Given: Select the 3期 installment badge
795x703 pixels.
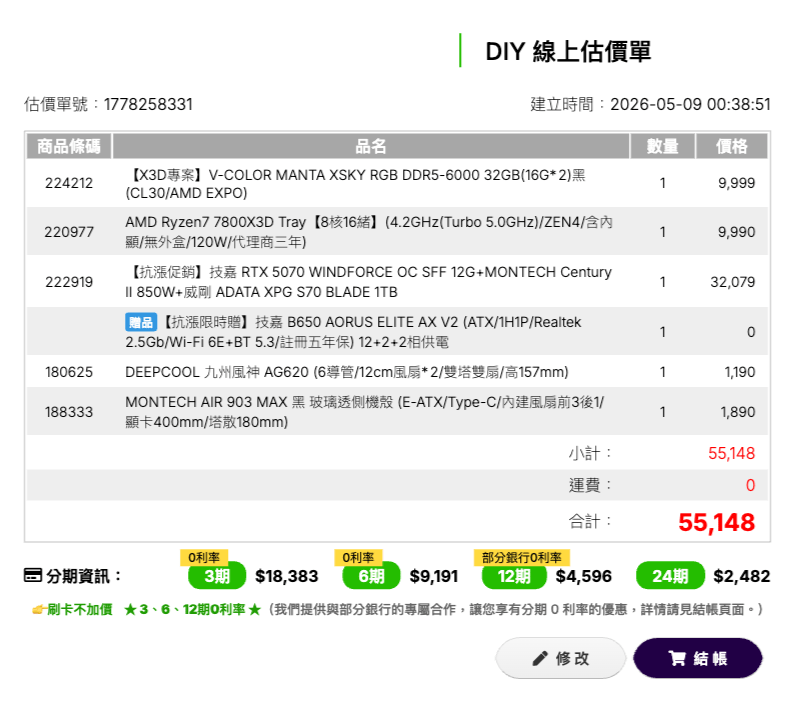Looking at the screenshot, I should (216, 576).
